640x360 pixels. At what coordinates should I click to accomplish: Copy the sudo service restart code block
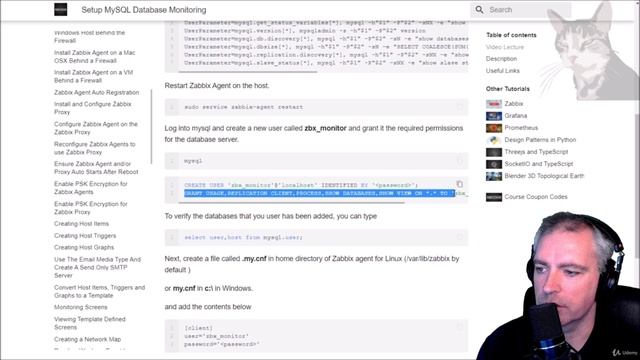pyautogui.click(x=459, y=107)
